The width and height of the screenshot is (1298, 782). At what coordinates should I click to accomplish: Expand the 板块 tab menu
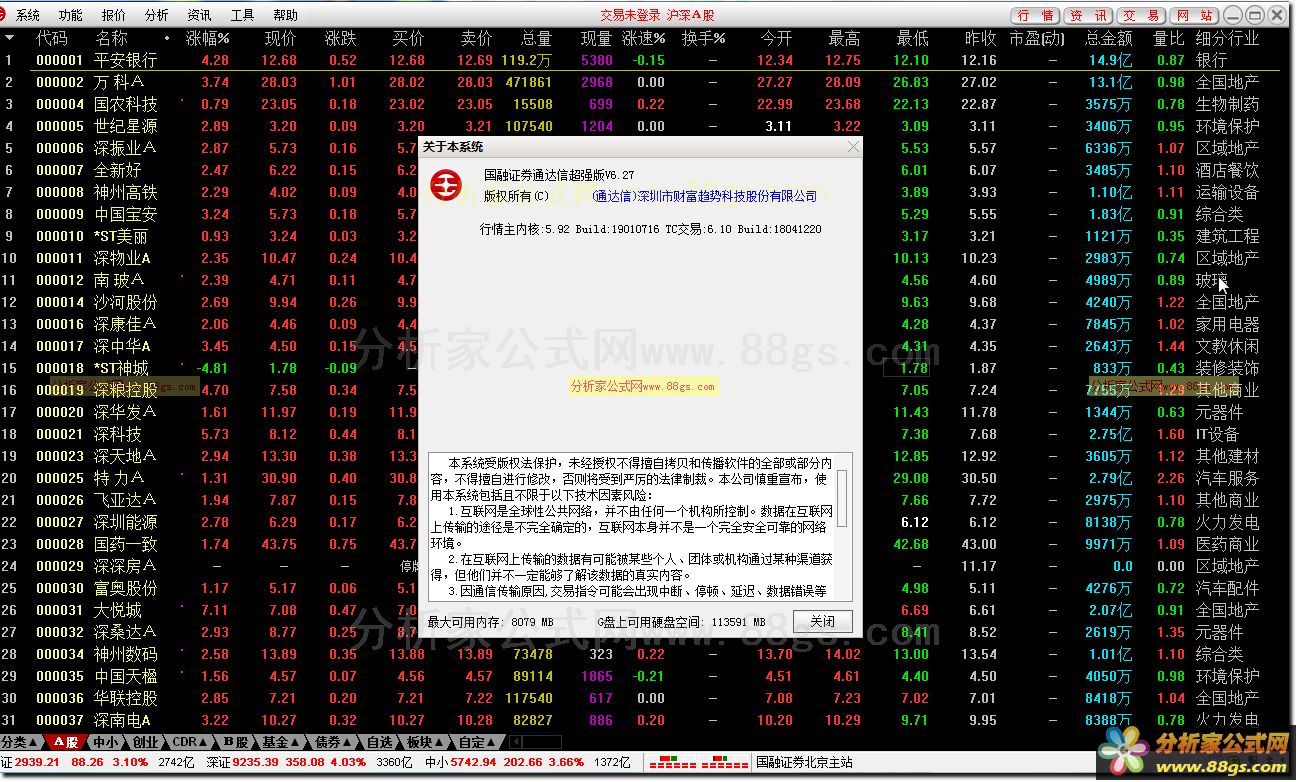(425, 743)
